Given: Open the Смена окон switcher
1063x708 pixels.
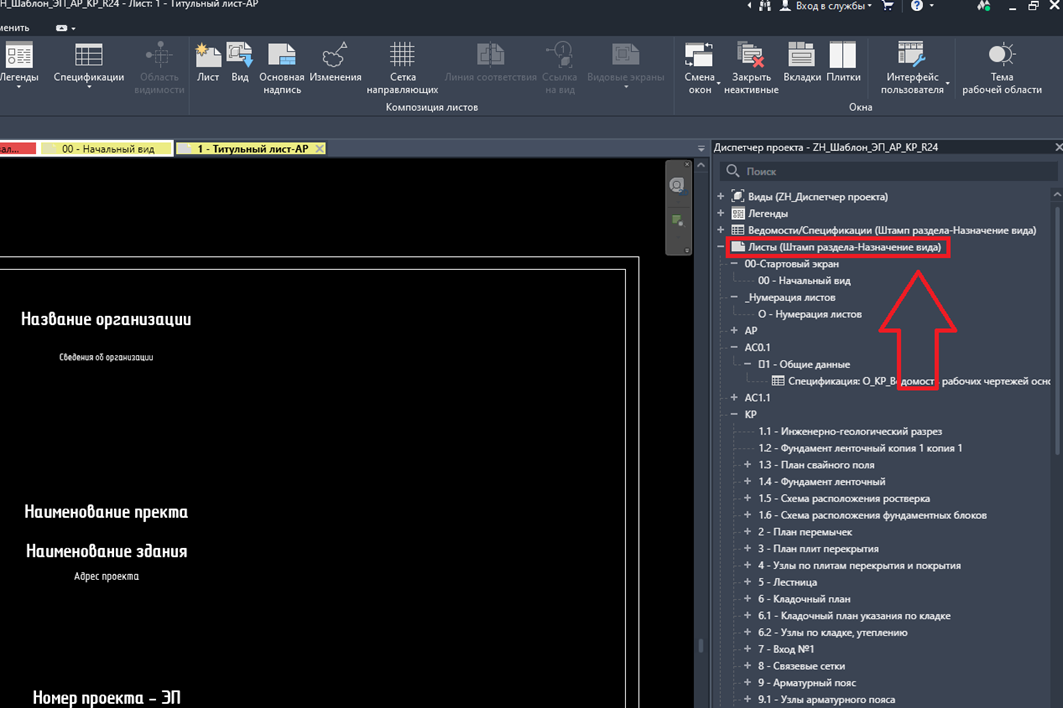Looking at the screenshot, I should 699,68.
